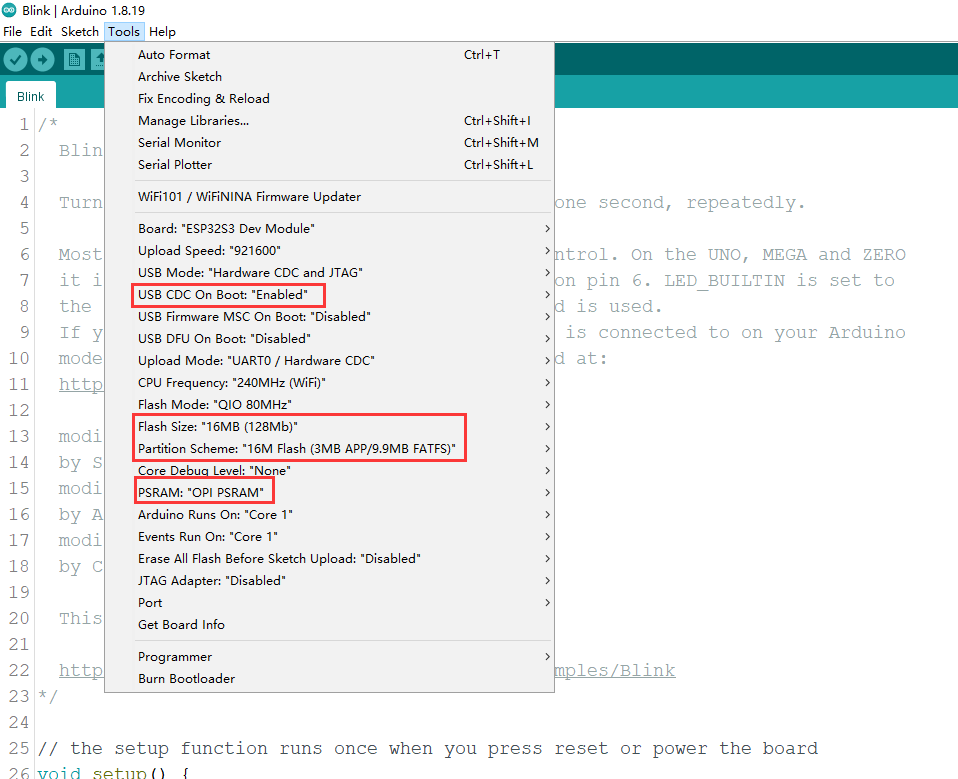Open the PSRAM "OPI PSRAM" submenu
958x779 pixels.
click(x=204, y=493)
